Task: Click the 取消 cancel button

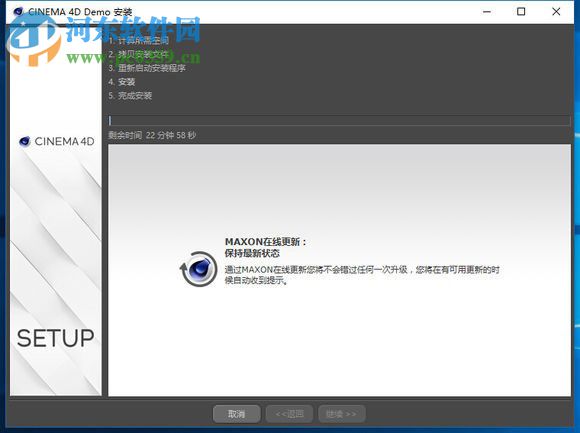Action: click(237, 414)
